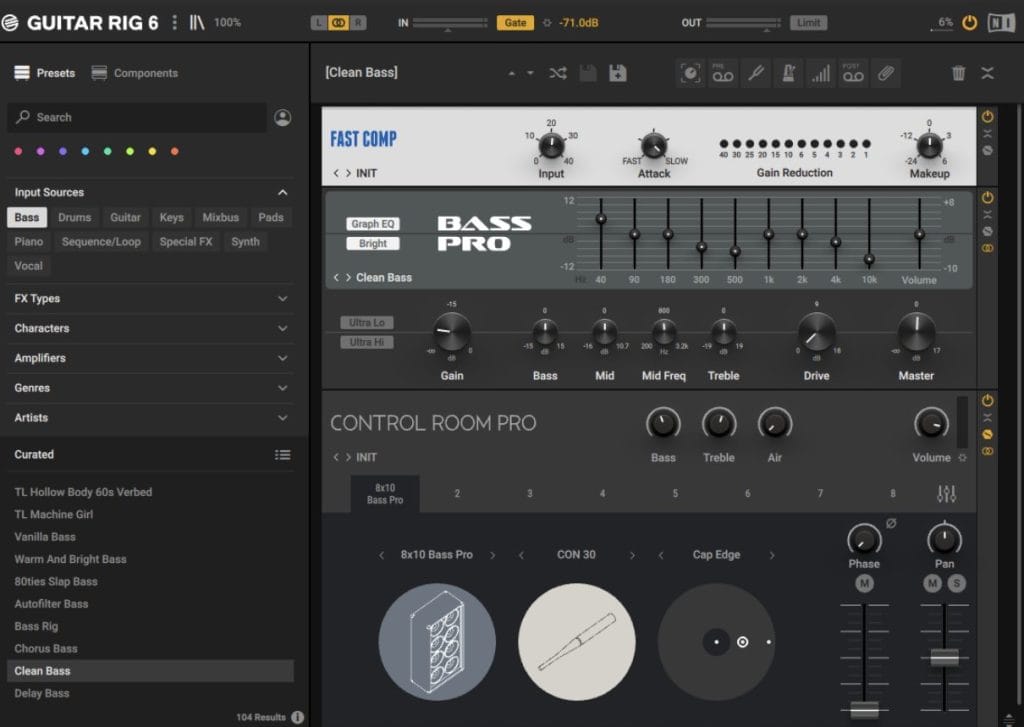The height and width of the screenshot is (727, 1024).
Task: Open the Guitar Rig main menu dots
Action: coord(174,22)
